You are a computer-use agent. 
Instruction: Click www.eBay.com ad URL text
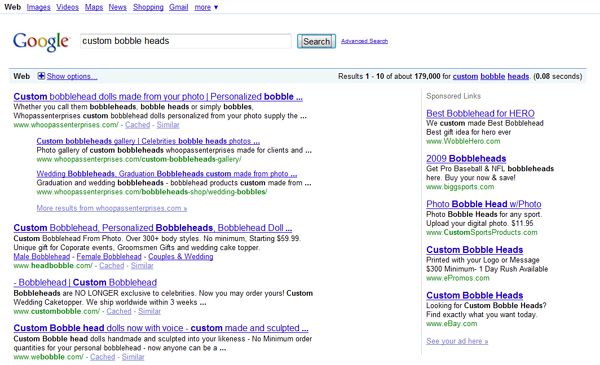coord(452,323)
